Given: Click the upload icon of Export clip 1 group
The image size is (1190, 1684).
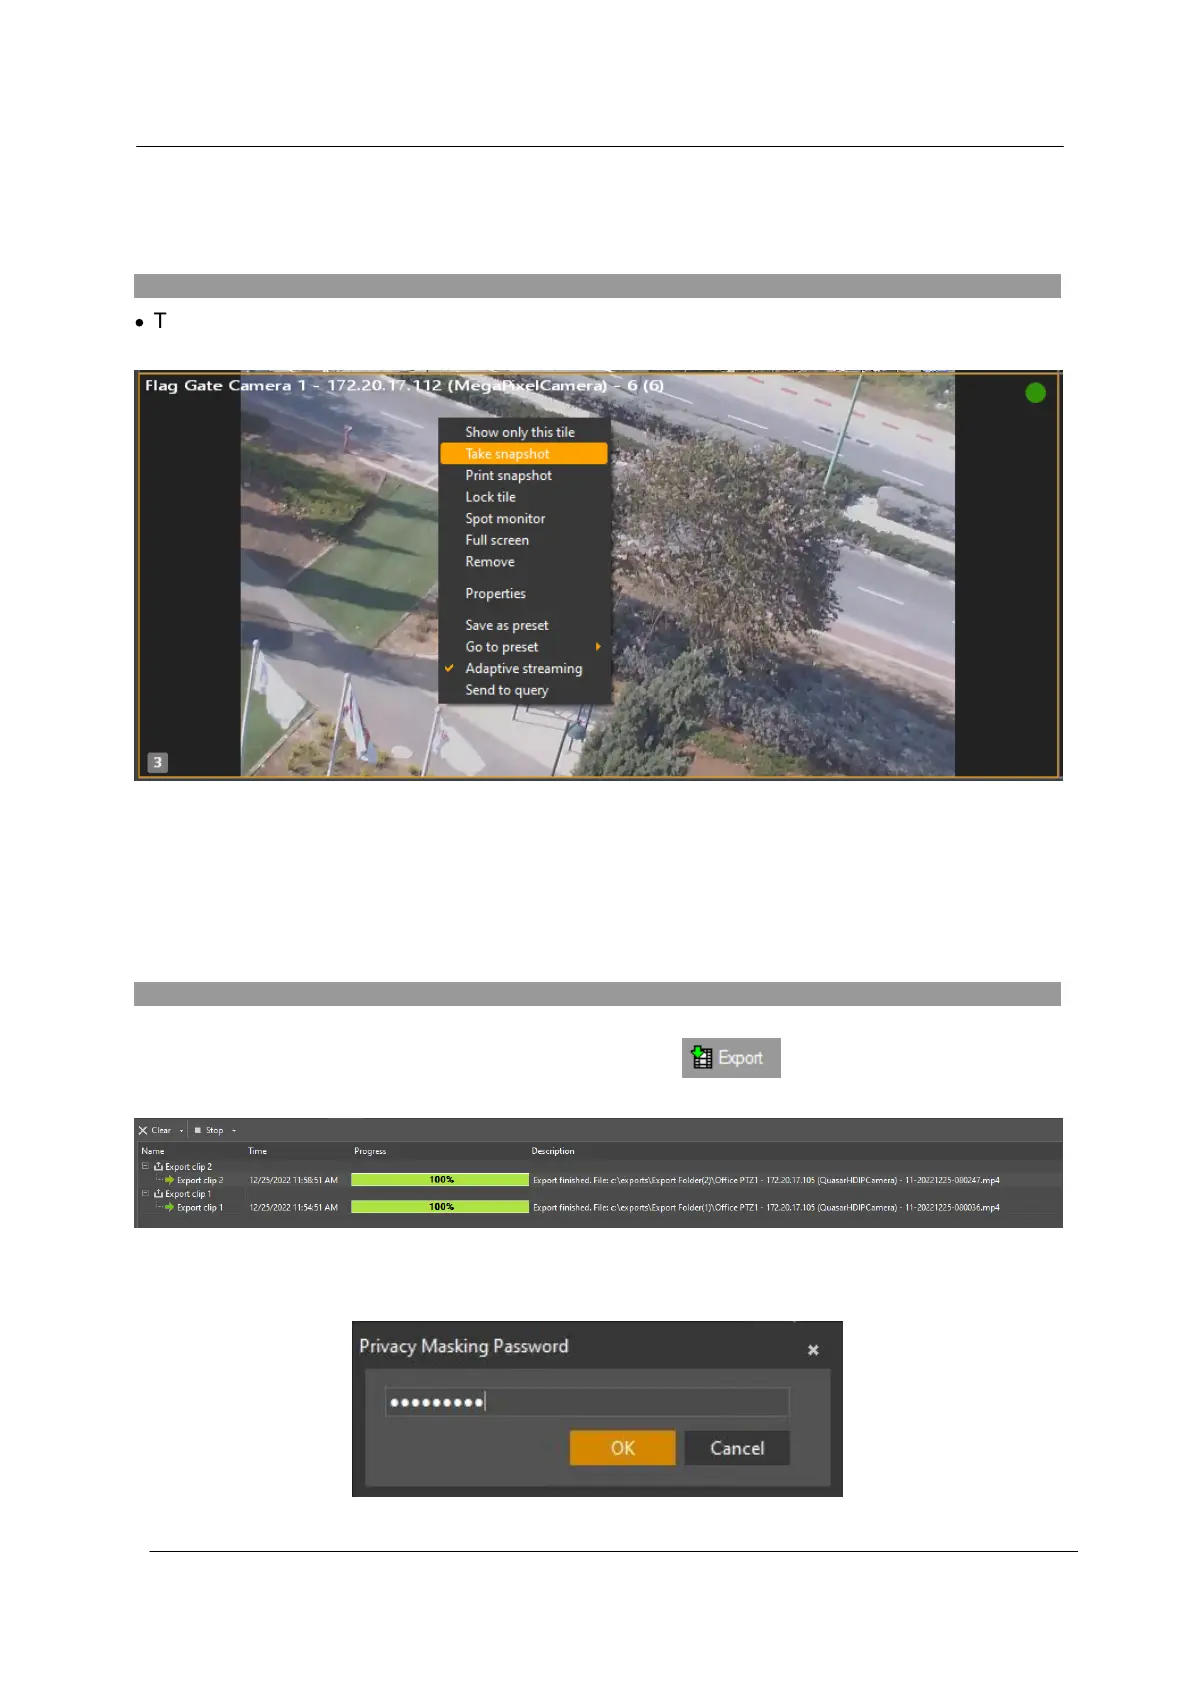Looking at the screenshot, I should coord(158,1194).
